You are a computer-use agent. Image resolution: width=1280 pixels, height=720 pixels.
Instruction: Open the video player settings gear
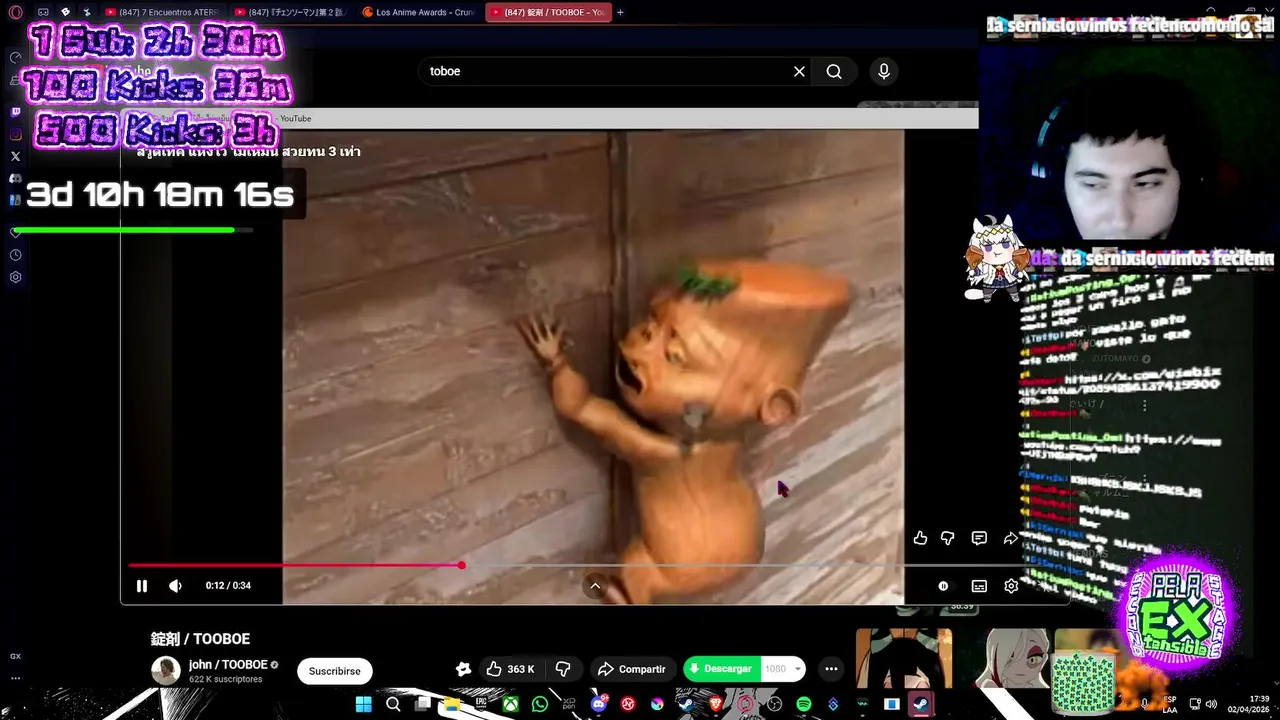[x=1011, y=586]
